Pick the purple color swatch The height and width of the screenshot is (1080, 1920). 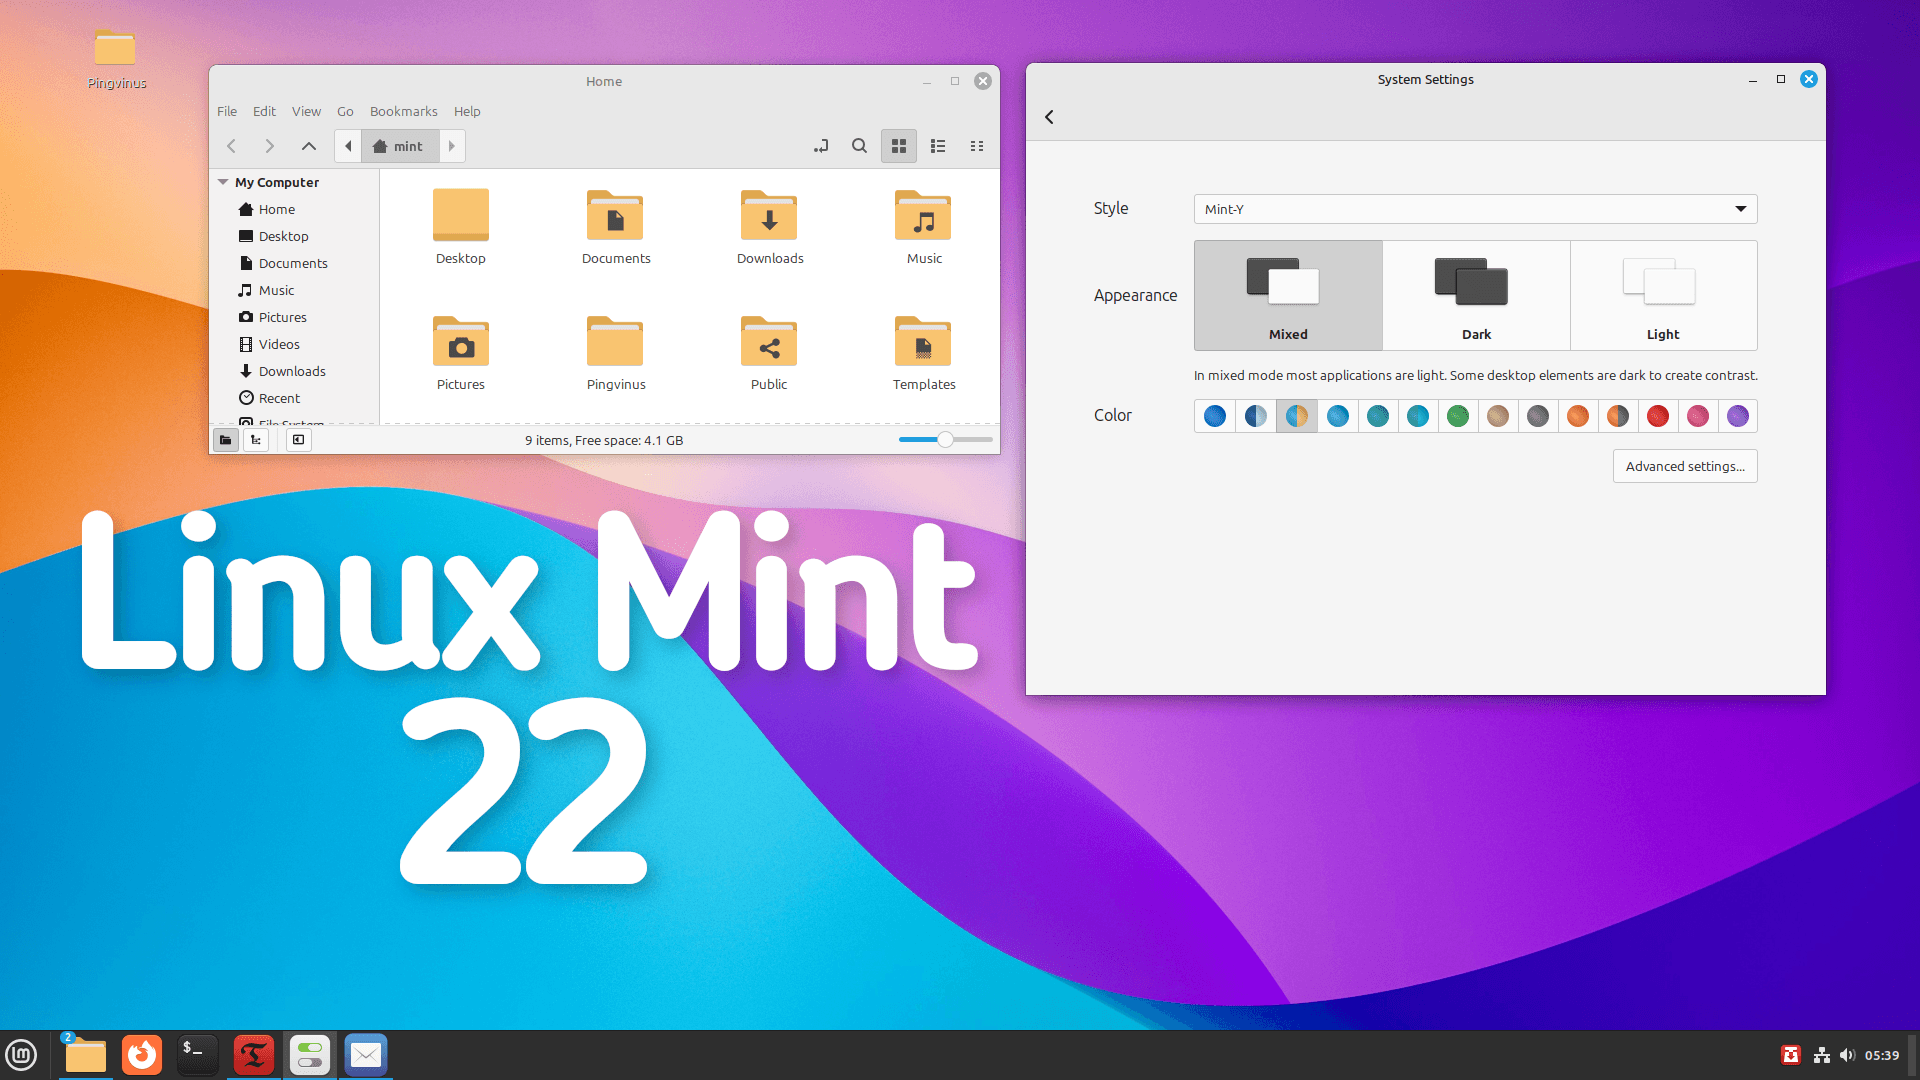point(1738,416)
